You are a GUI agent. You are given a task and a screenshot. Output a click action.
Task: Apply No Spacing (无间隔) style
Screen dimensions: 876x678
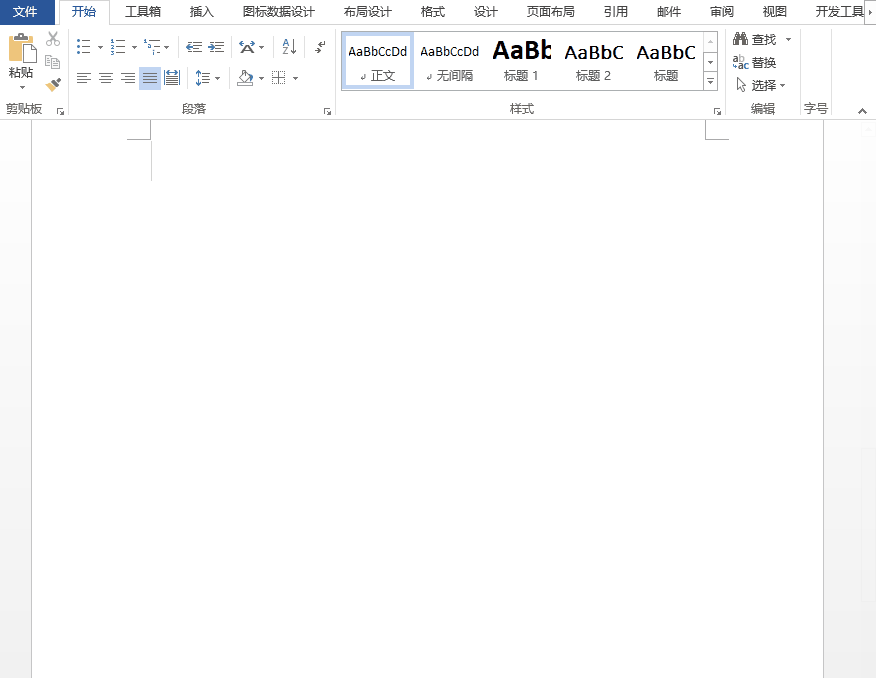[450, 61]
